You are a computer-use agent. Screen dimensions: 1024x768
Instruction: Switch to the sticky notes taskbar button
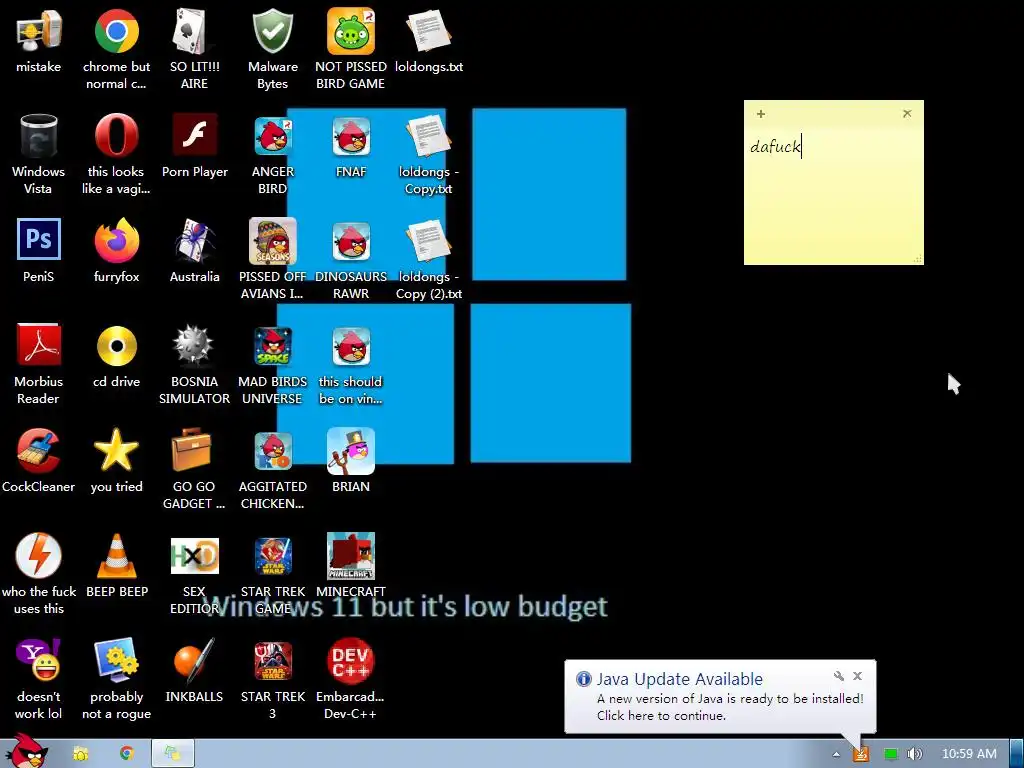173,754
